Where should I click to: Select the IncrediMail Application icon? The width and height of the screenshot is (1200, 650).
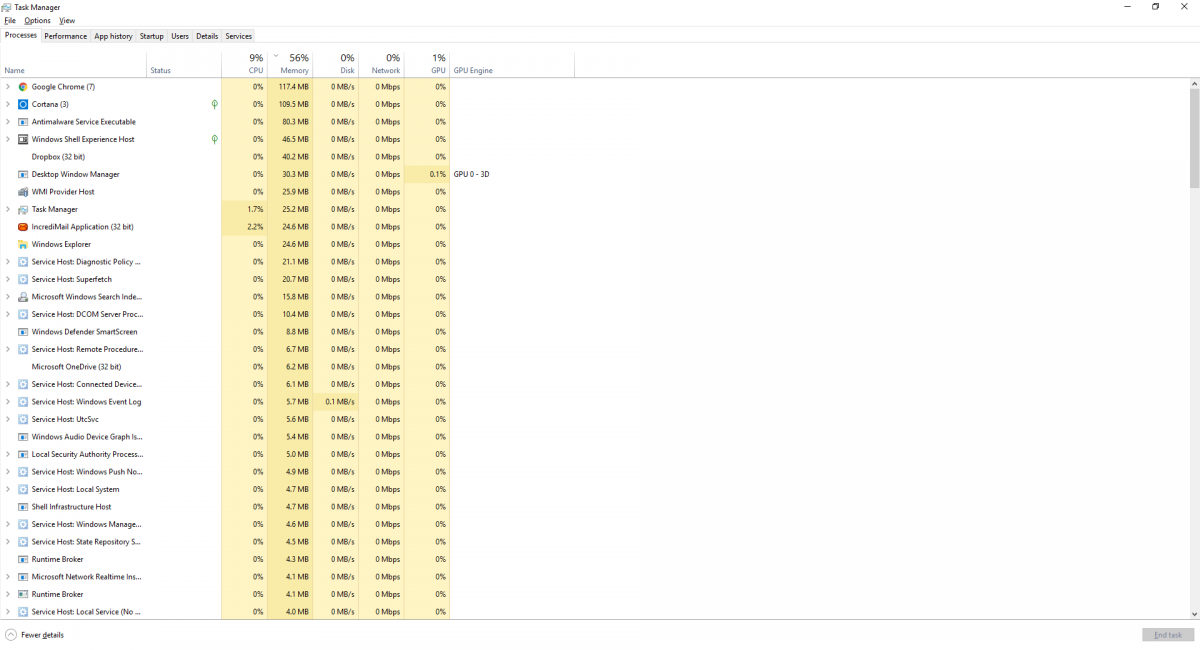(x=23, y=227)
